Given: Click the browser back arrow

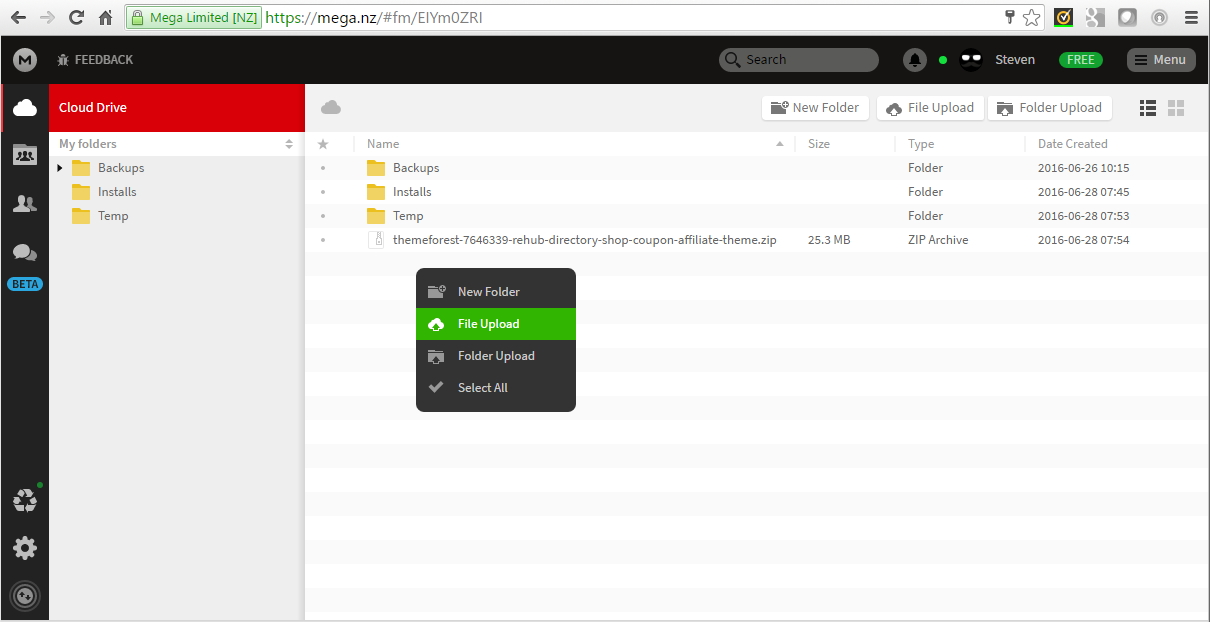Looking at the screenshot, I should 18,17.
